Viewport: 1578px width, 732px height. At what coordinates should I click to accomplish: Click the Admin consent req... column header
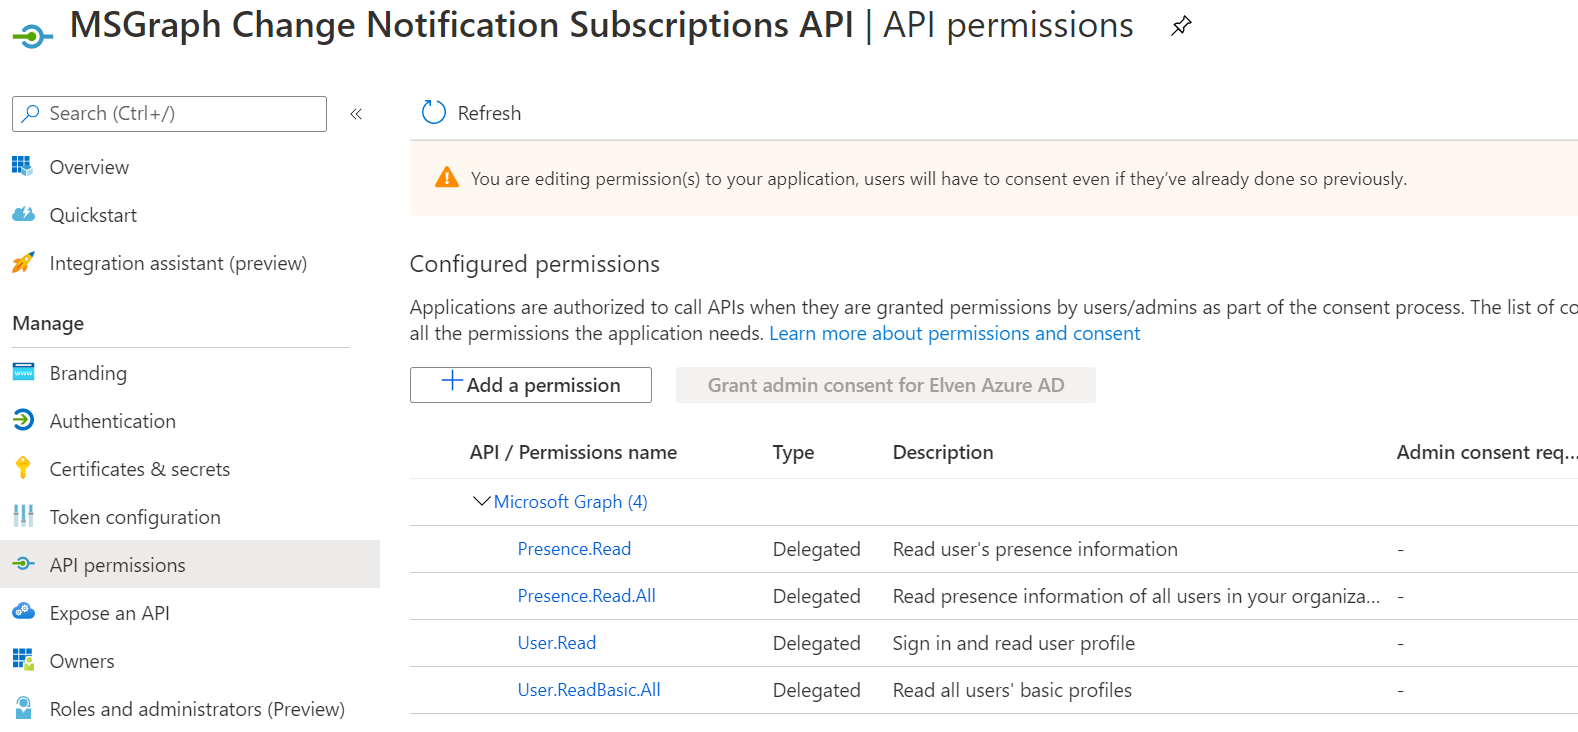(1487, 452)
